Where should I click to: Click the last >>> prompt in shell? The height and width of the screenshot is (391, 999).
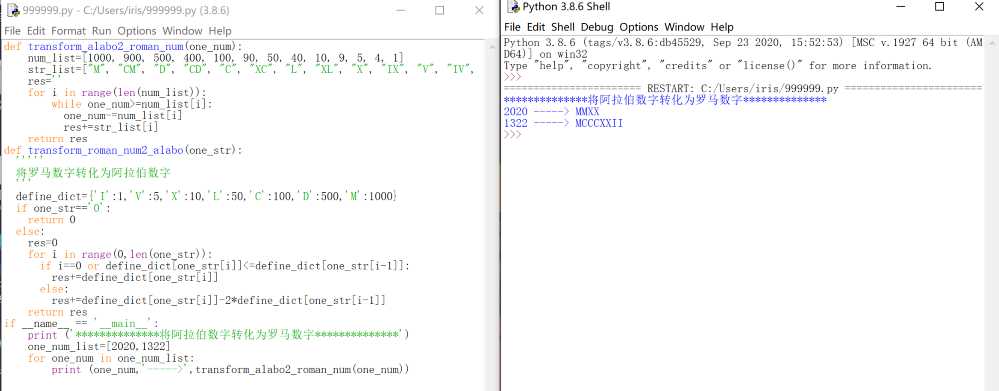point(512,134)
